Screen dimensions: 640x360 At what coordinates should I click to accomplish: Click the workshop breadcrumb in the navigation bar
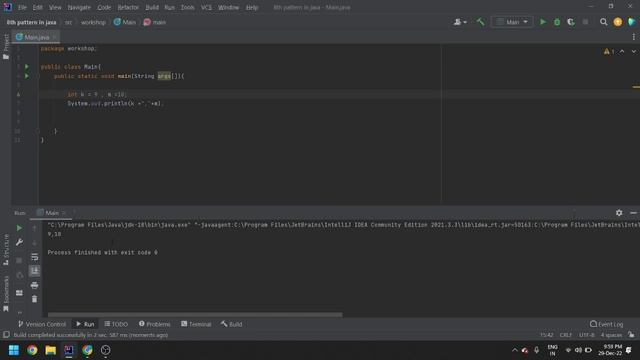93,22
